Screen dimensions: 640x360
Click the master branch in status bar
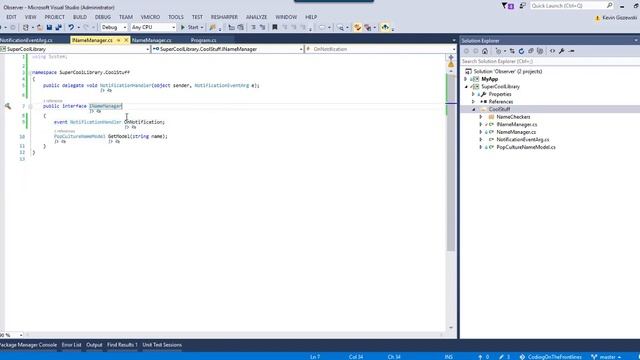tap(607, 357)
